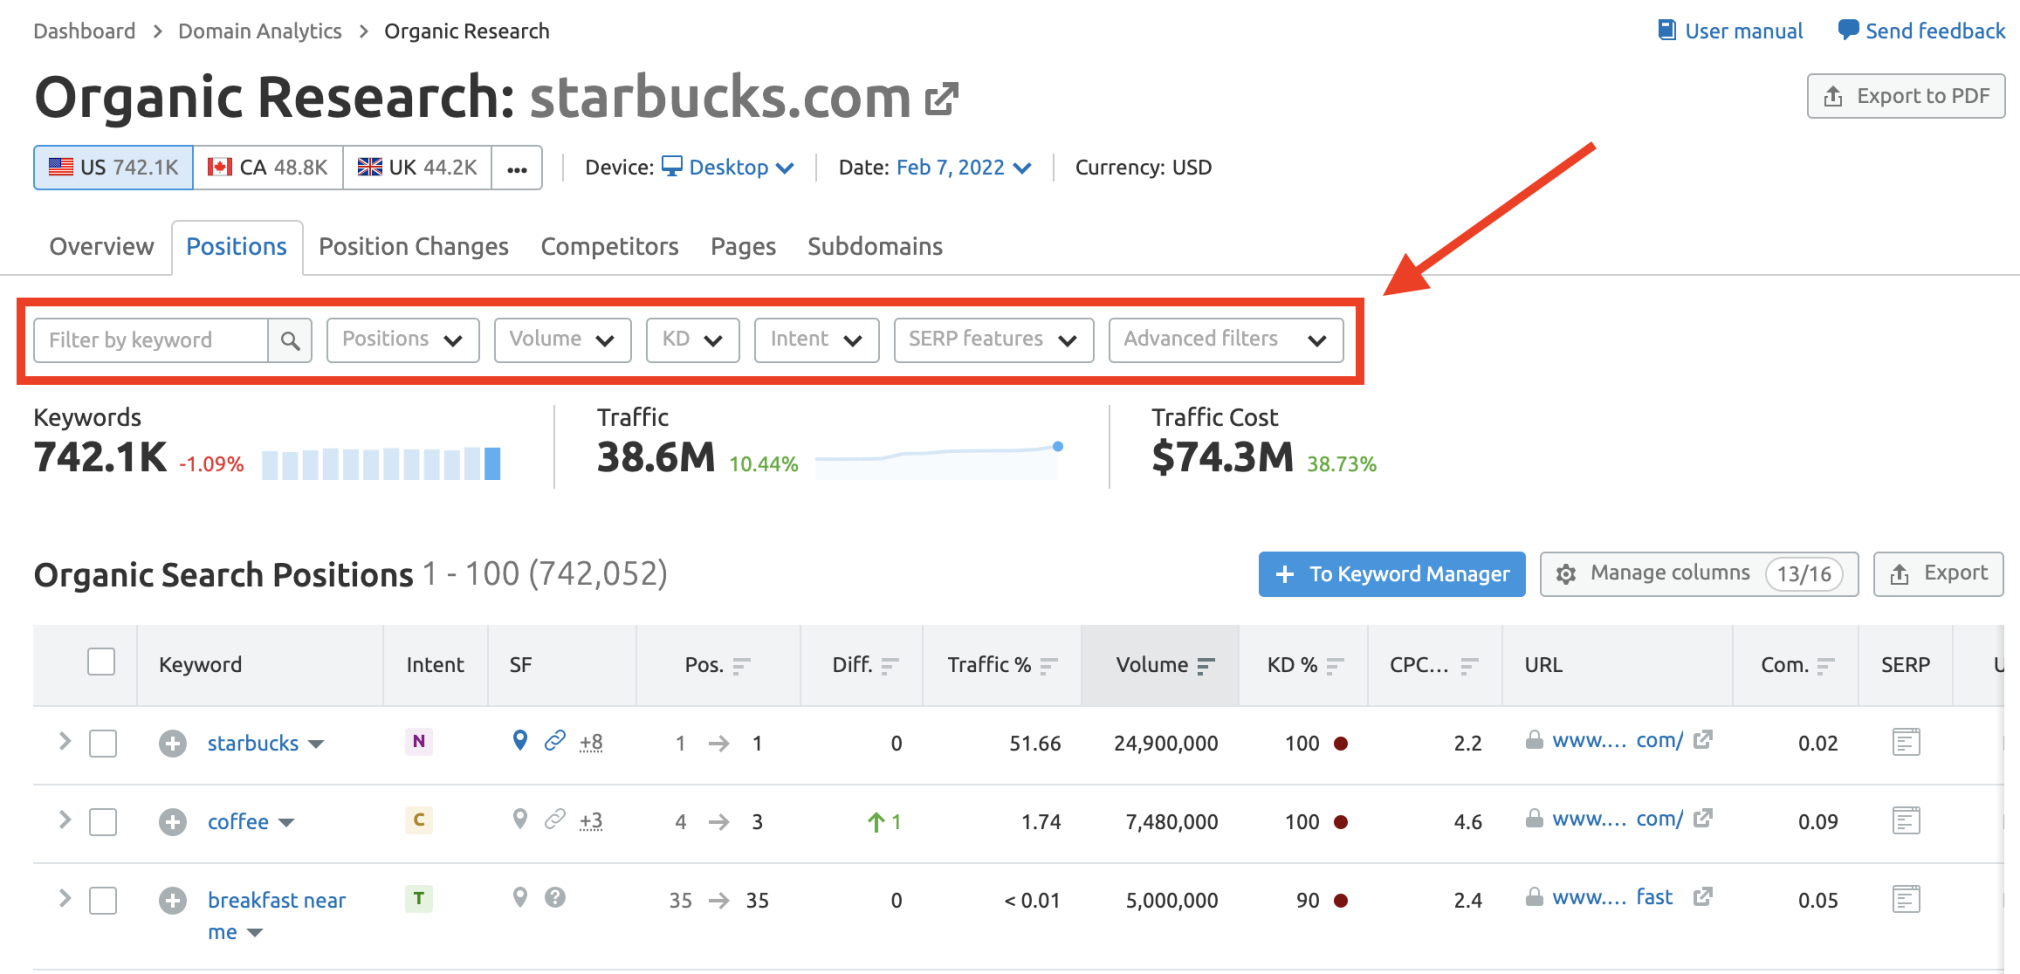2020x974 pixels.
Task: Open the Advanced filters dropdown
Action: click(x=1226, y=340)
